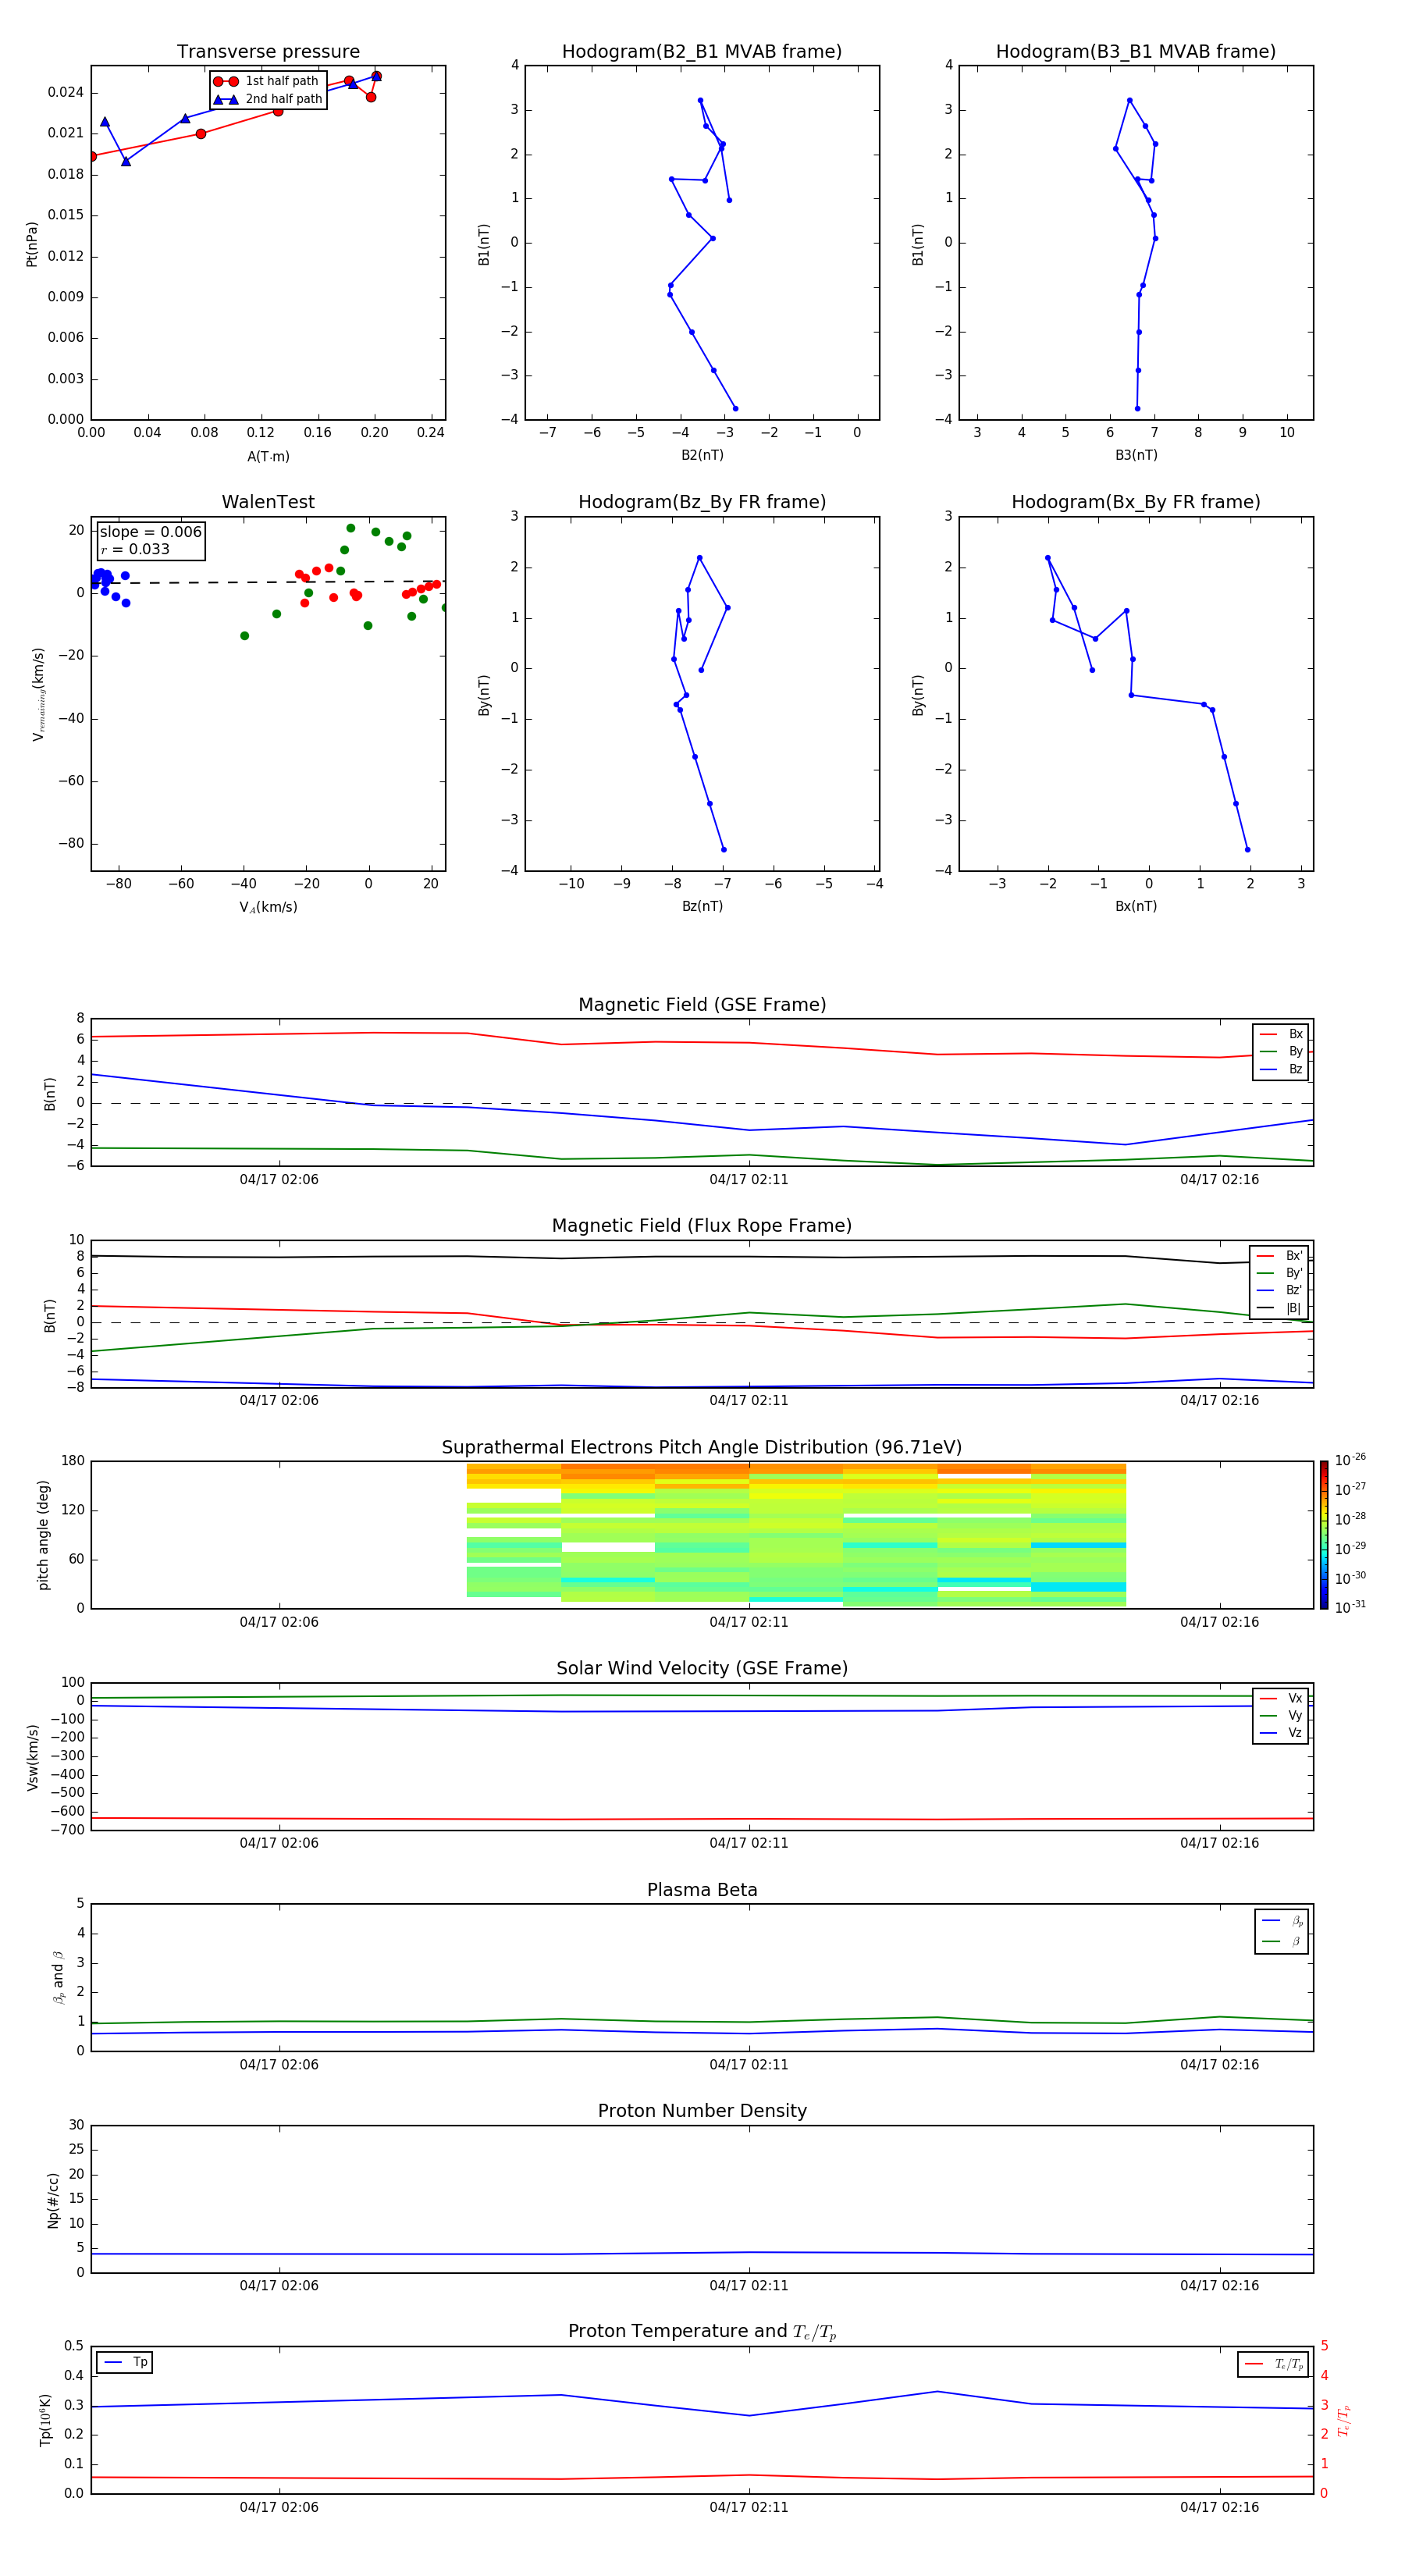This screenshot has height=2576, width=1405.
Task: Click the 'r = 0.033' annotation
Action: [x=135, y=549]
